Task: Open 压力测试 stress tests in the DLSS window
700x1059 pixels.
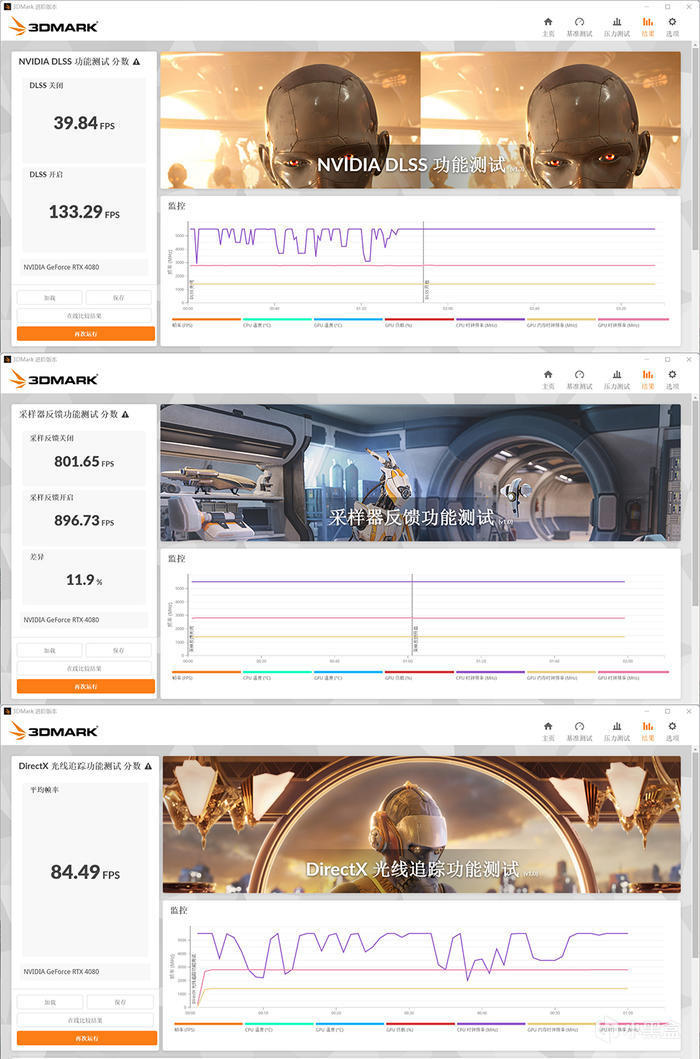Action: [x=616, y=27]
